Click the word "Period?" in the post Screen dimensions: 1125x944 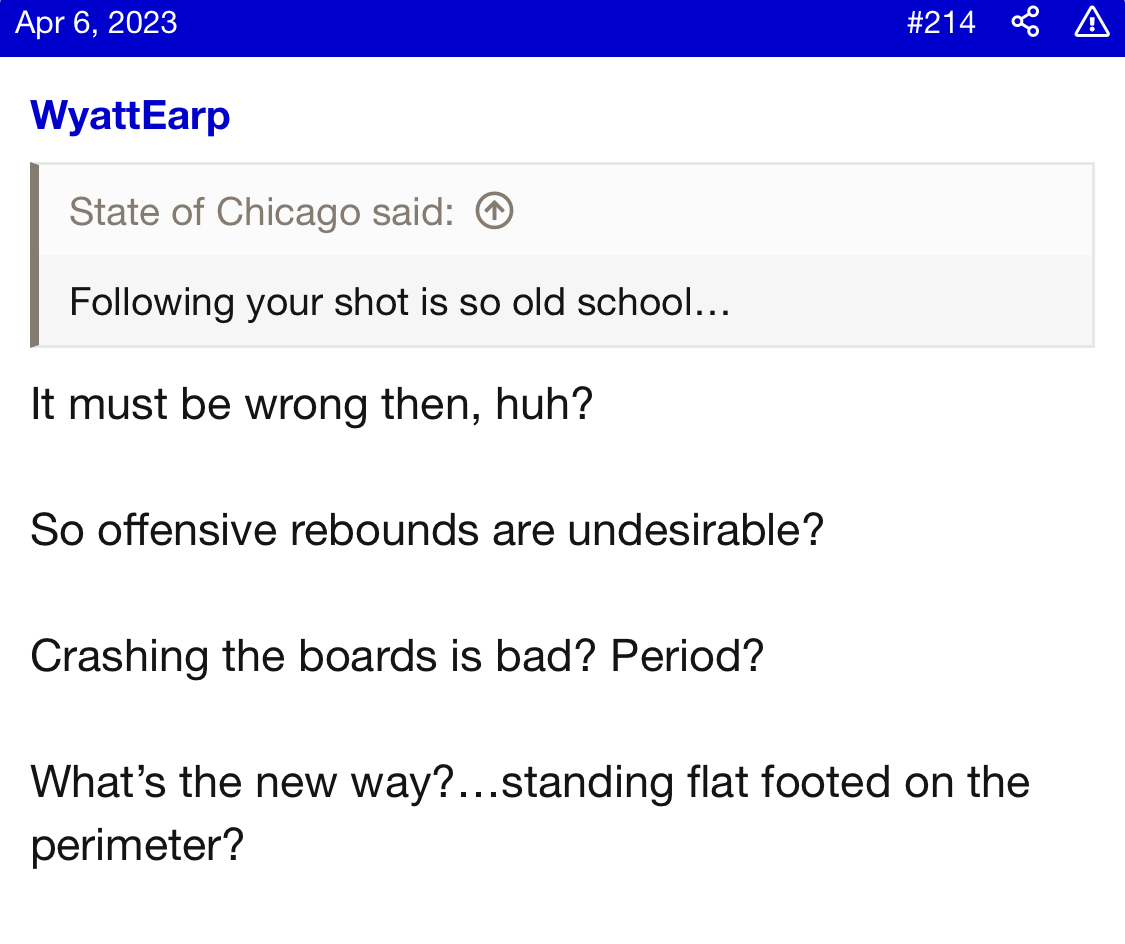point(687,656)
